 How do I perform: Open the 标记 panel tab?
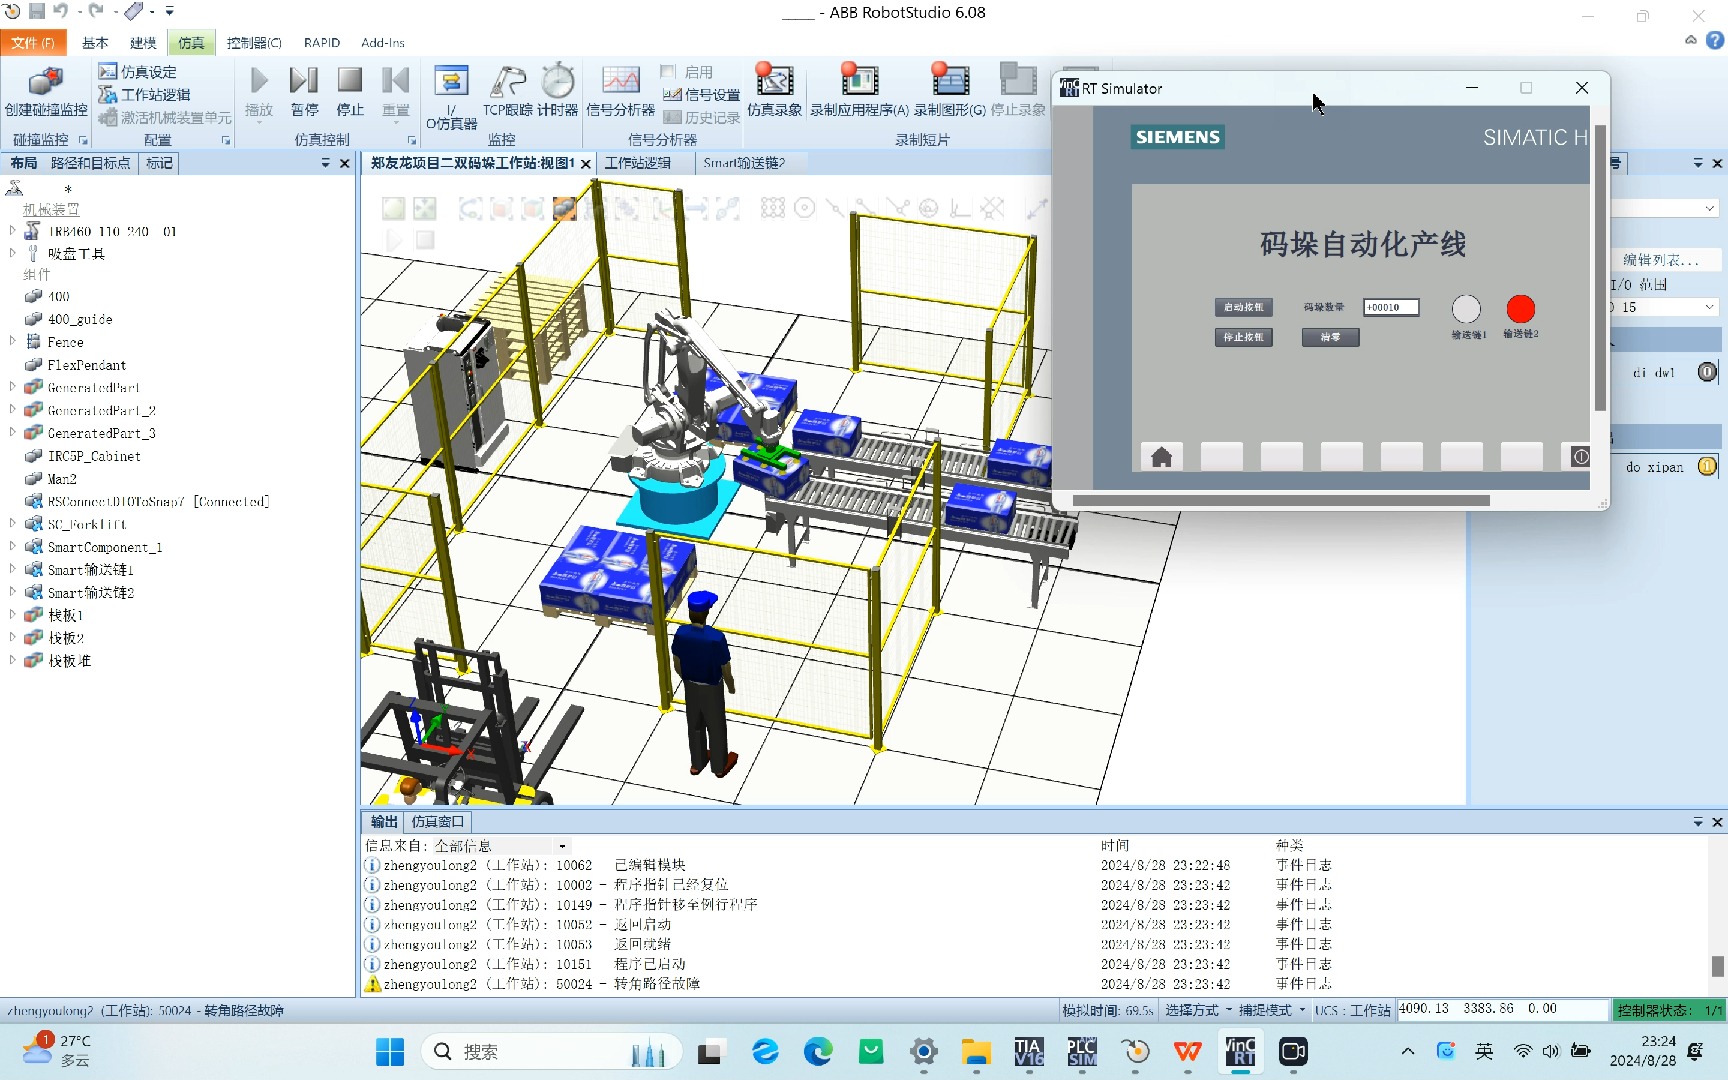click(x=159, y=163)
